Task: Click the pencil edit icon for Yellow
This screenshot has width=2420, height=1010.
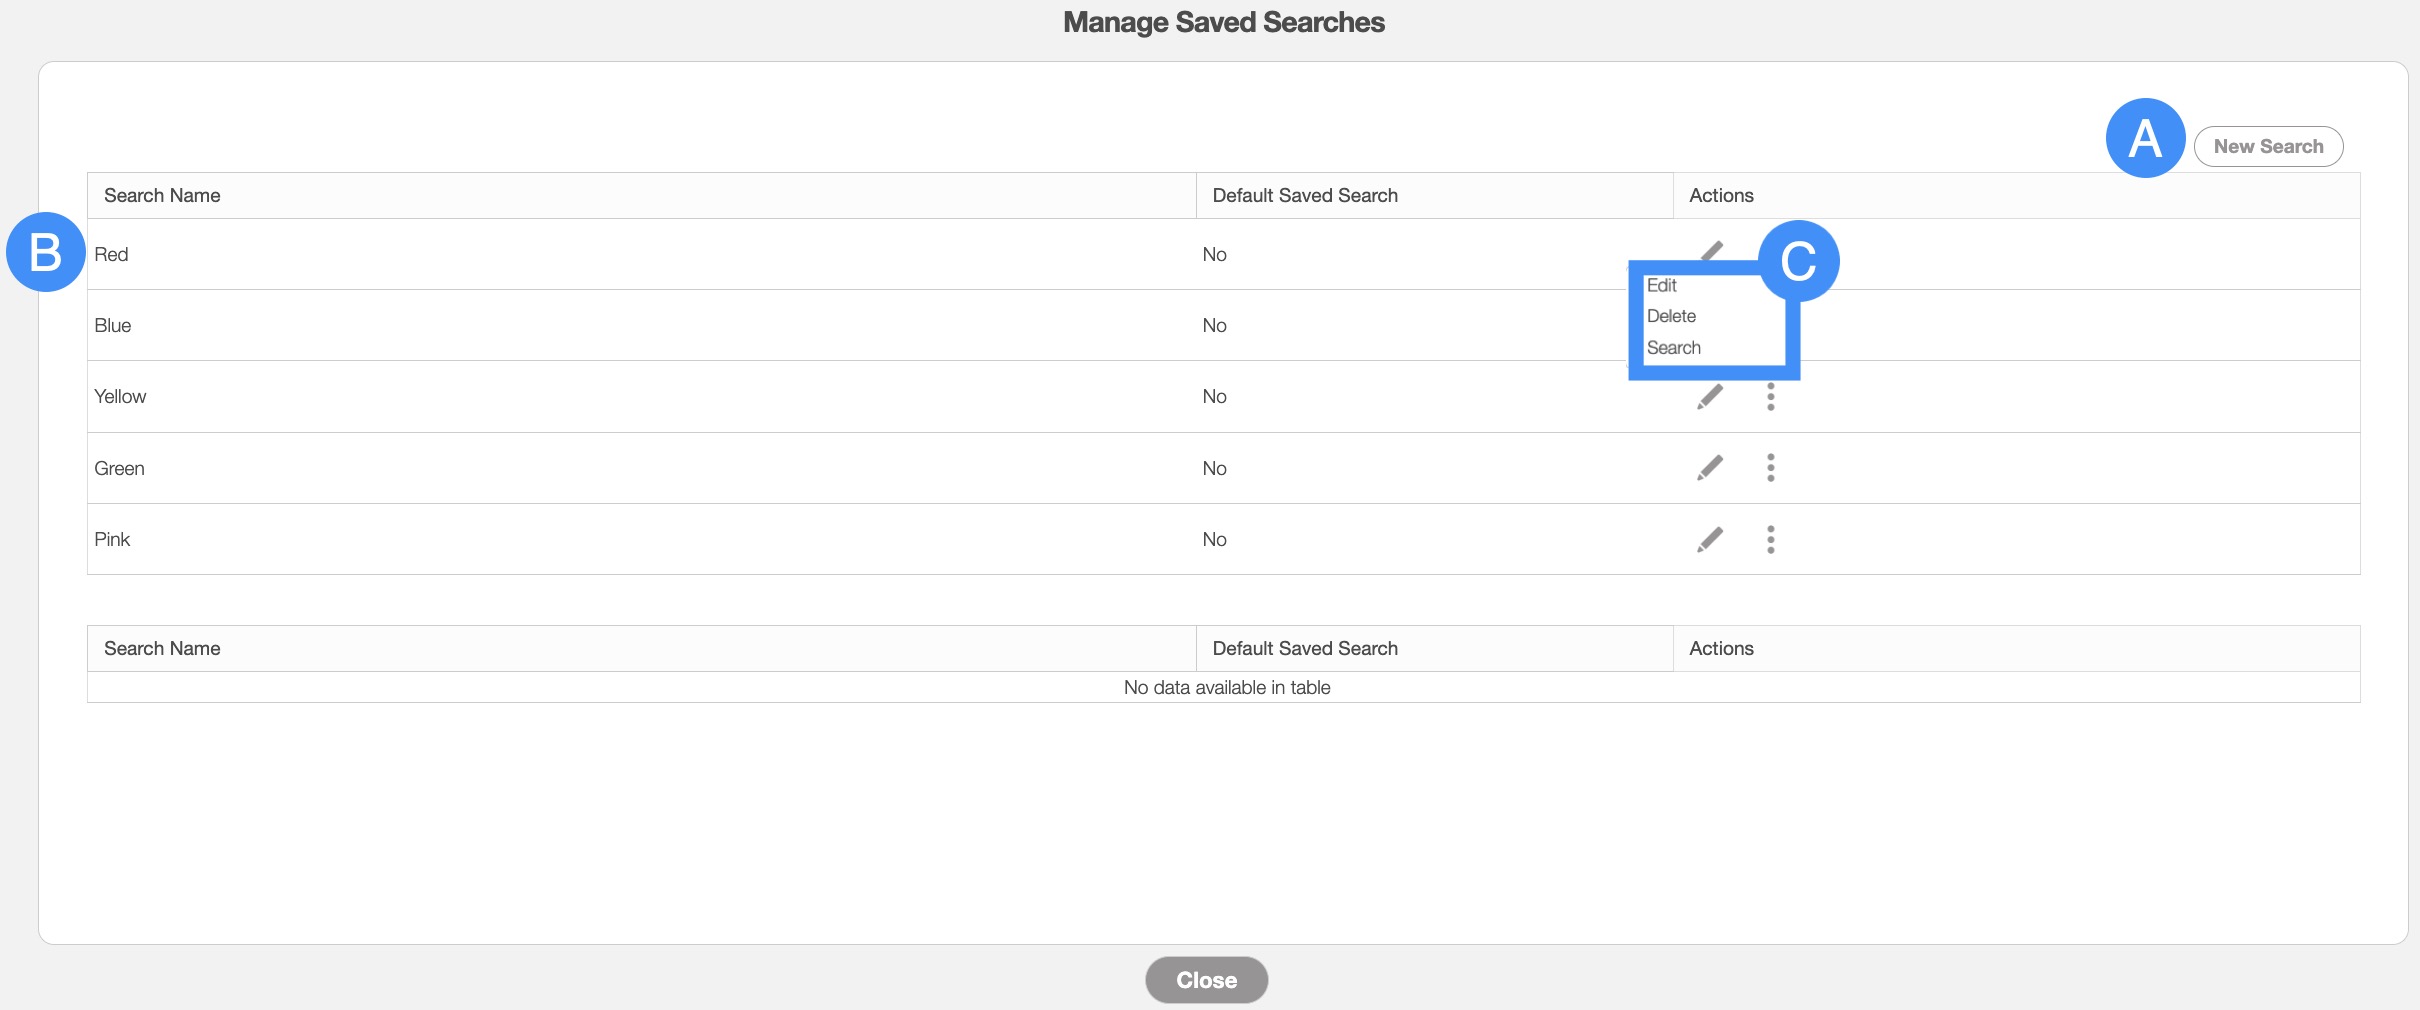Action: (1710, 397)
